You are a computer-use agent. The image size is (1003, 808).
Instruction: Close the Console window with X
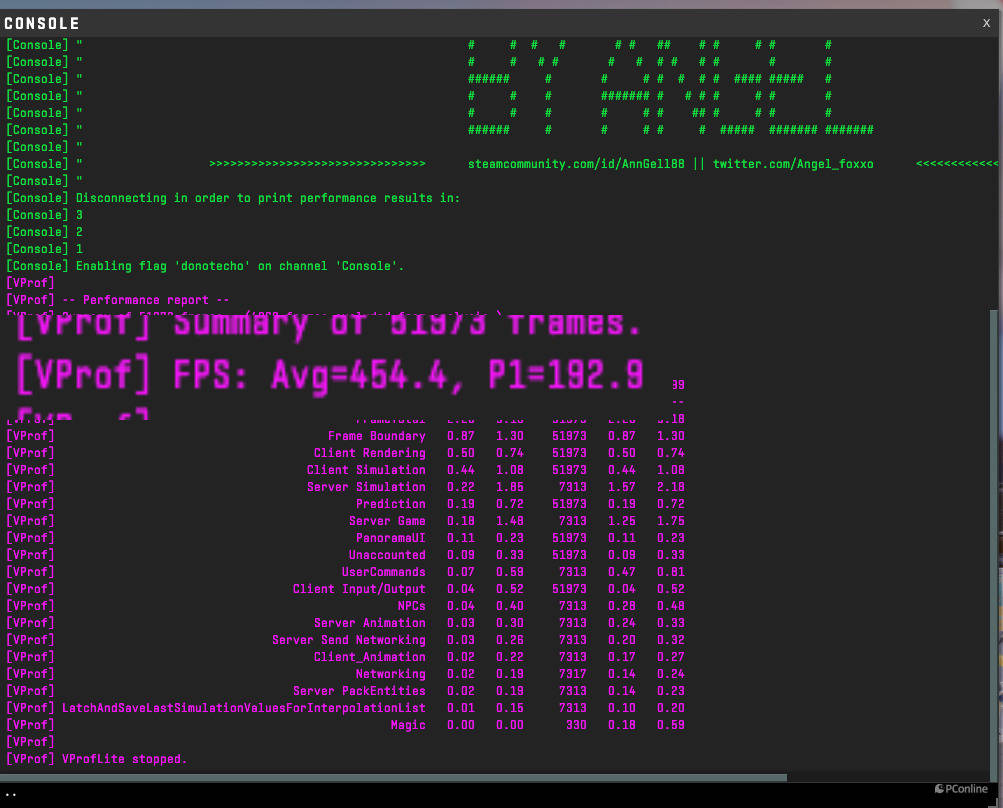pyautogui.click(x=986, y=23)
